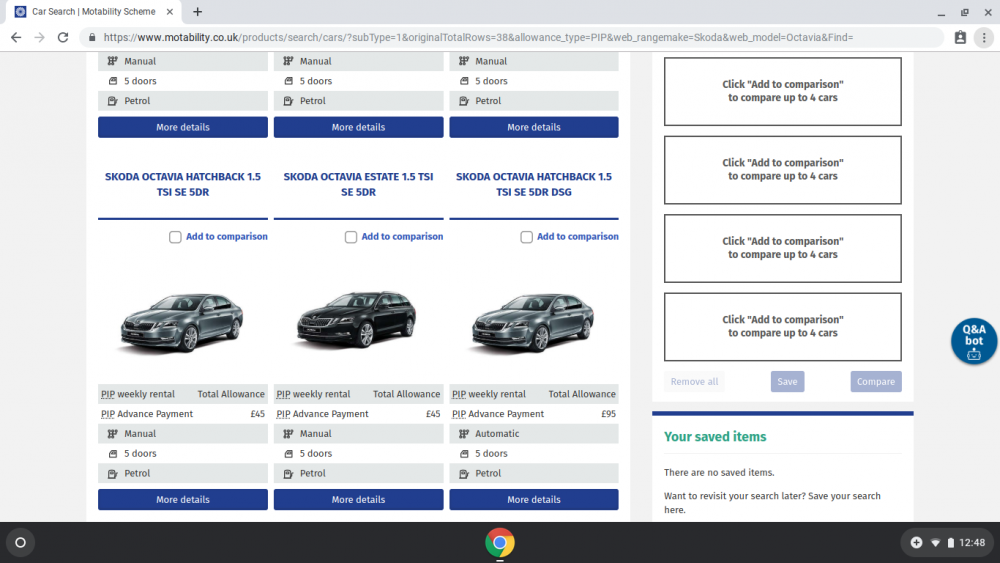Click PIP weekly rental label under Octavia Estate
This screenshot has width=1000, height=563.
(313, 394)
